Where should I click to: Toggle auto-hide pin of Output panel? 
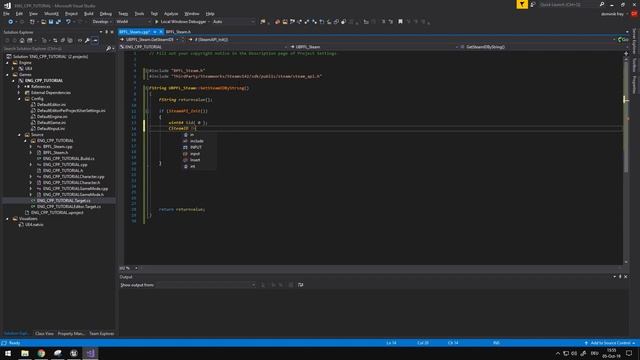click(x=620, y=277)
